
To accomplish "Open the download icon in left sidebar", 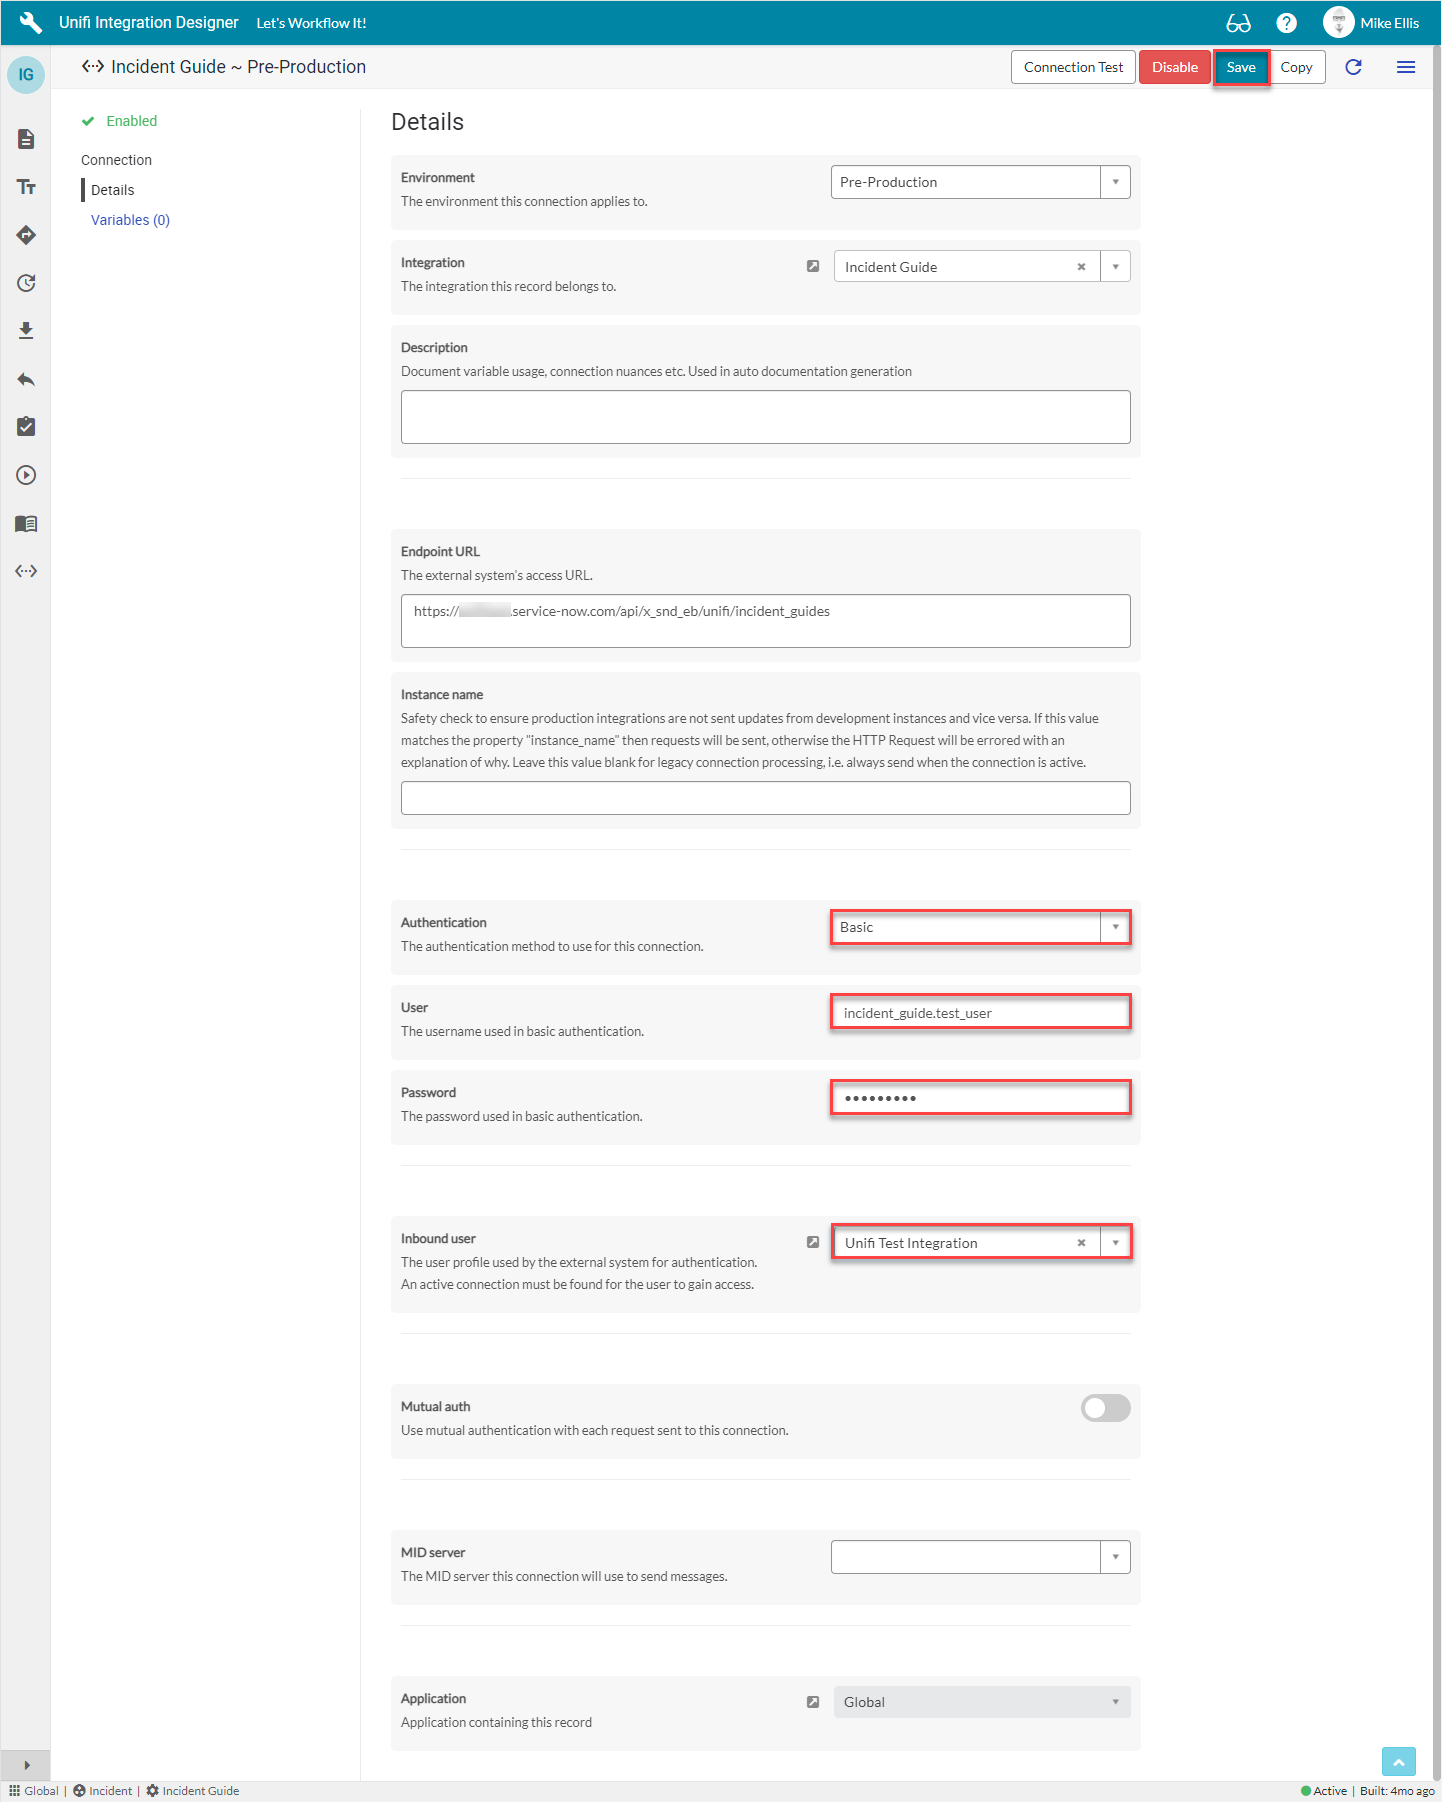I will point(26,331).
